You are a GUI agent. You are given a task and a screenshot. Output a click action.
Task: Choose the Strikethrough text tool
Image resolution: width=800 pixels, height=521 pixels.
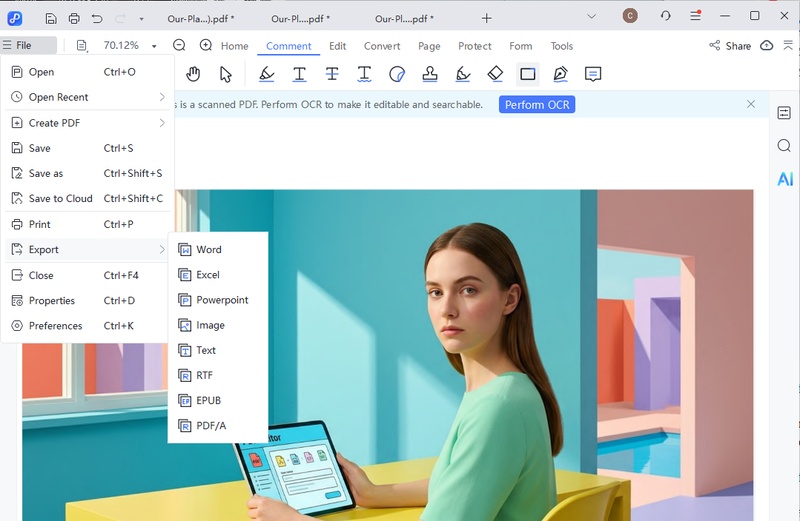[x=332, y=74]
